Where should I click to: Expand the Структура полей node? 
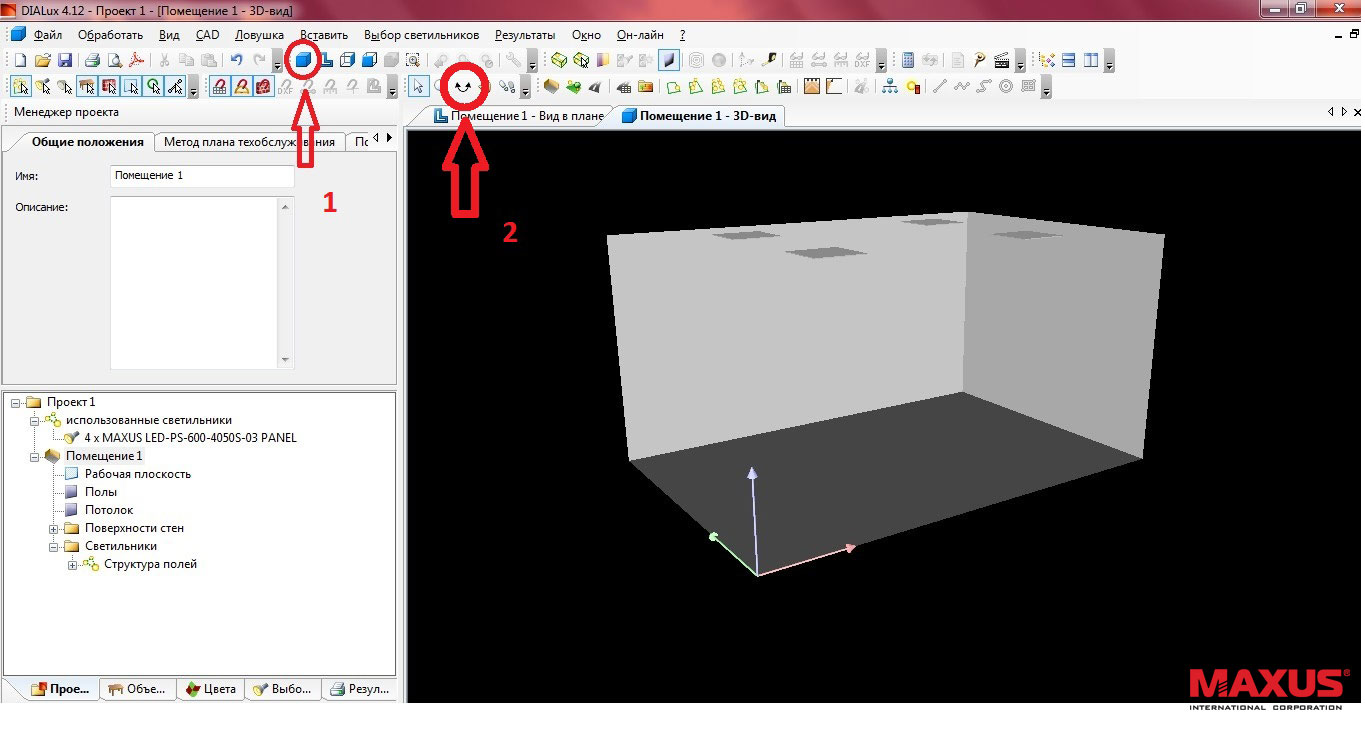click(73, 565)
